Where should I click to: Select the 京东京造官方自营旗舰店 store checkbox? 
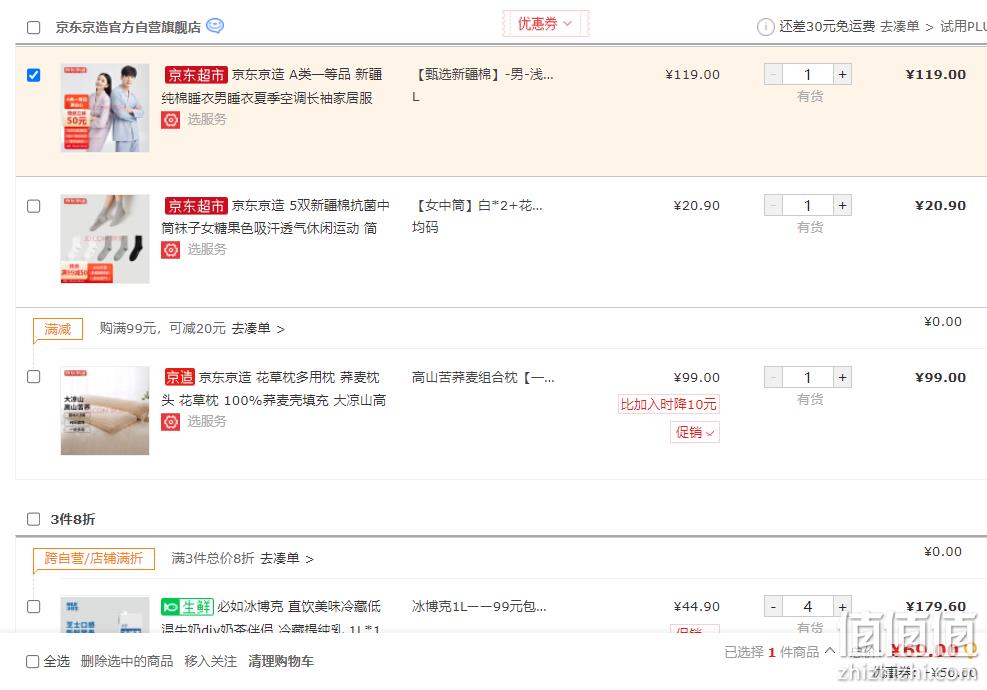click(x=33, y=28)
